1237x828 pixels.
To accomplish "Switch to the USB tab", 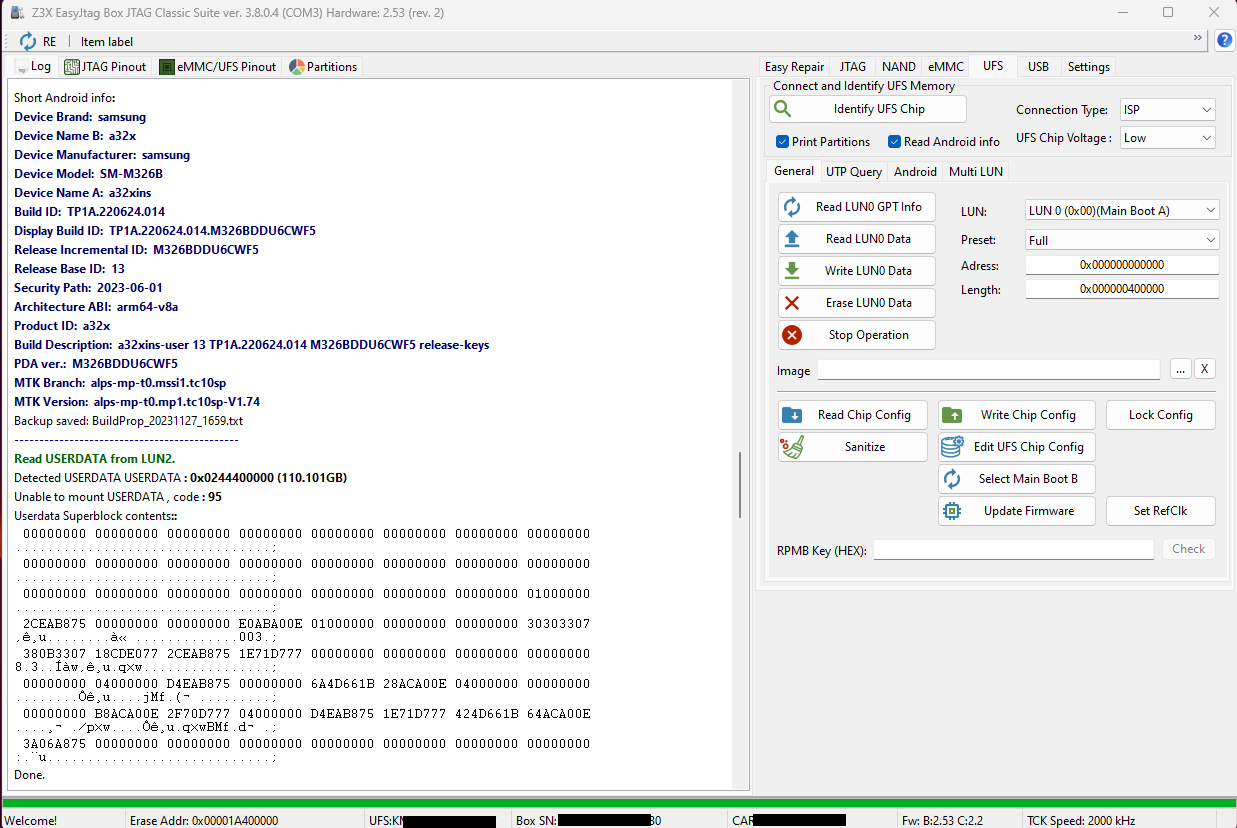I will [x=1038, y=67].
